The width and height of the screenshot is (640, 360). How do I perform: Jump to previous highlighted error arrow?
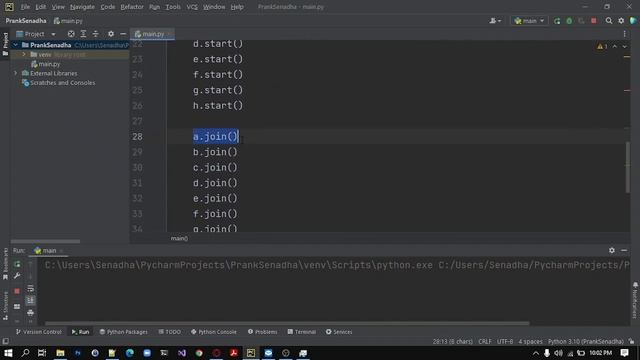pos(615,47)
